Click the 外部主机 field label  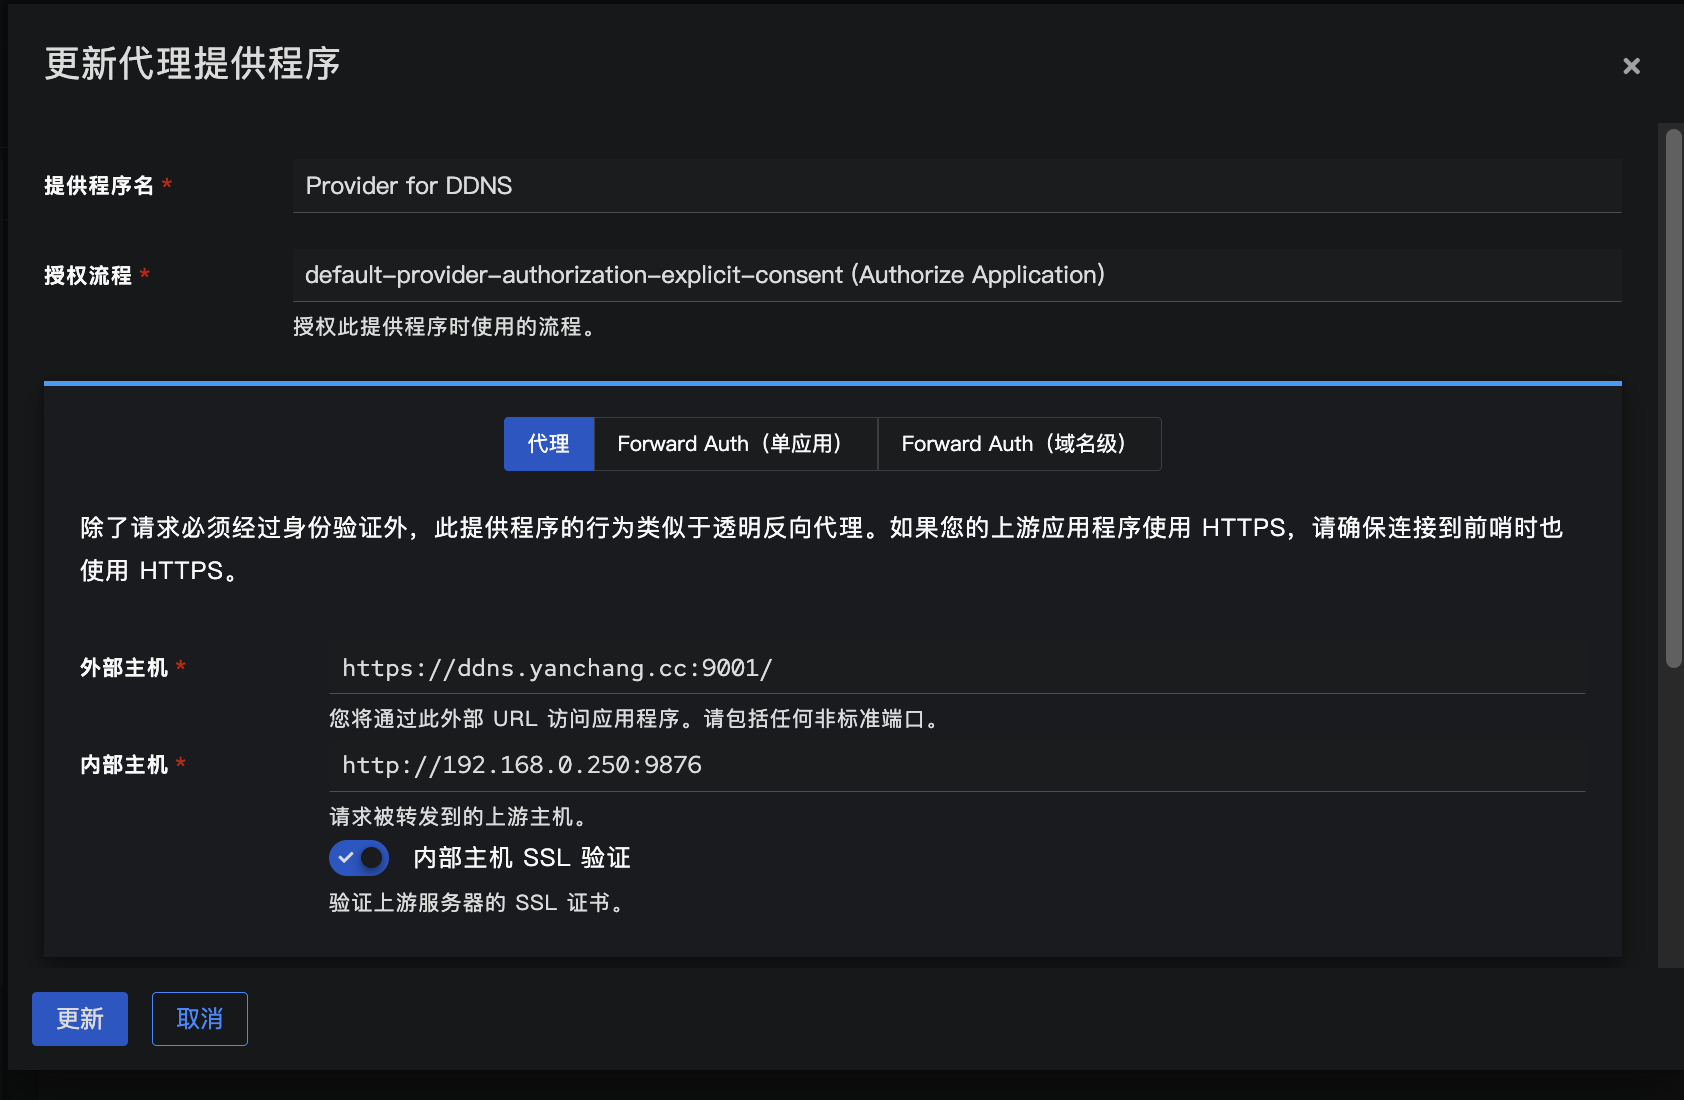point(124,668)
